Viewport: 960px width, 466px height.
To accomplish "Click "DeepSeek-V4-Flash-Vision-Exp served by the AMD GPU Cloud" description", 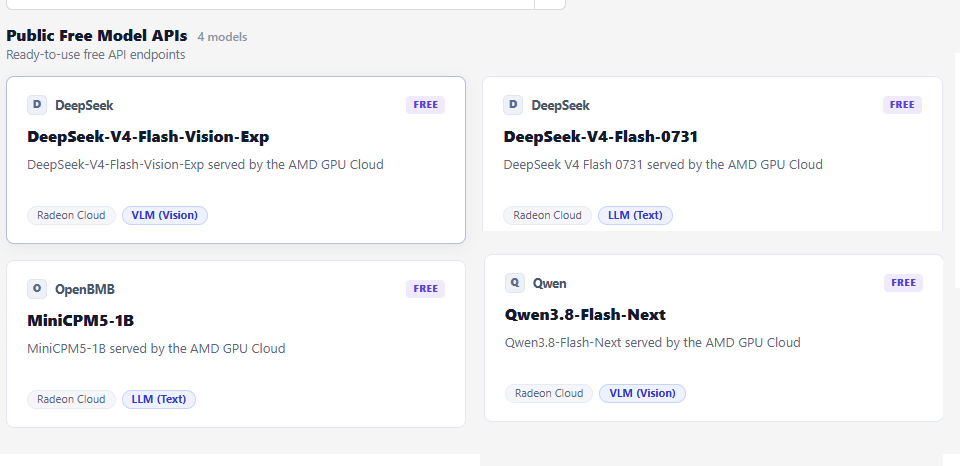I will coord(205,165).
